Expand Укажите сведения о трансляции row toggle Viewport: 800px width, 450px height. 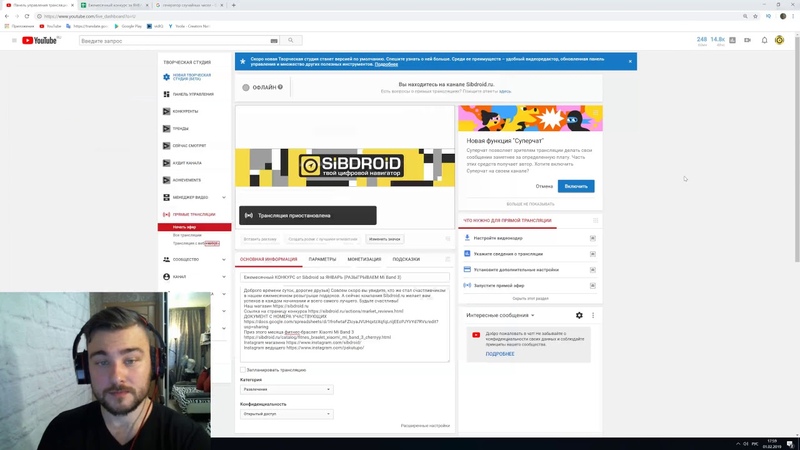[593, 254]
